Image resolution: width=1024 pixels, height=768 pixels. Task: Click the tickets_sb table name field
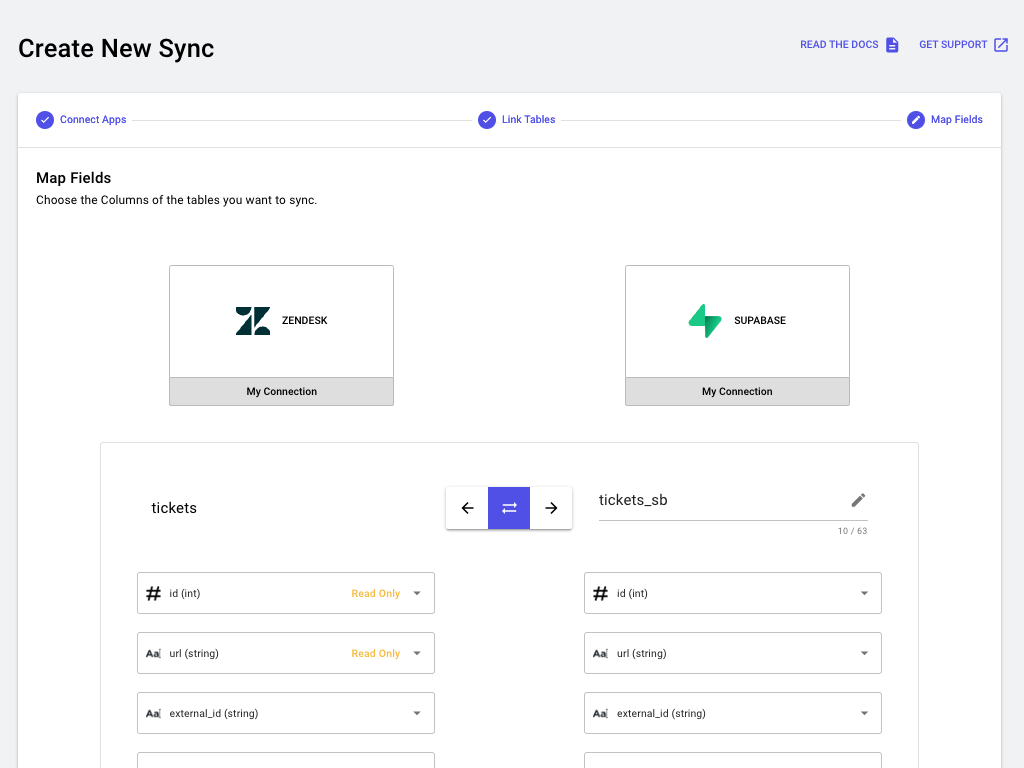pos(715,500)
